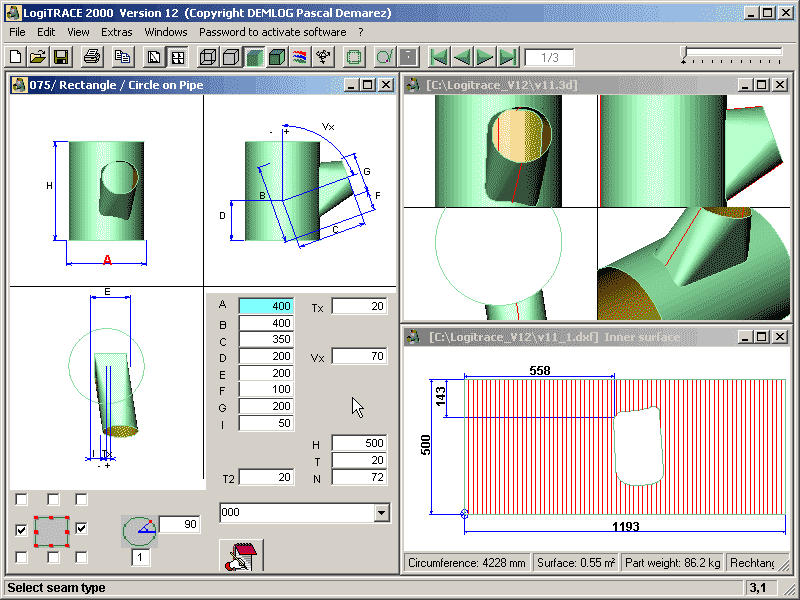Open the Windows menu
The height and width of the screenshot is (600, 800).
click(166, 32)
